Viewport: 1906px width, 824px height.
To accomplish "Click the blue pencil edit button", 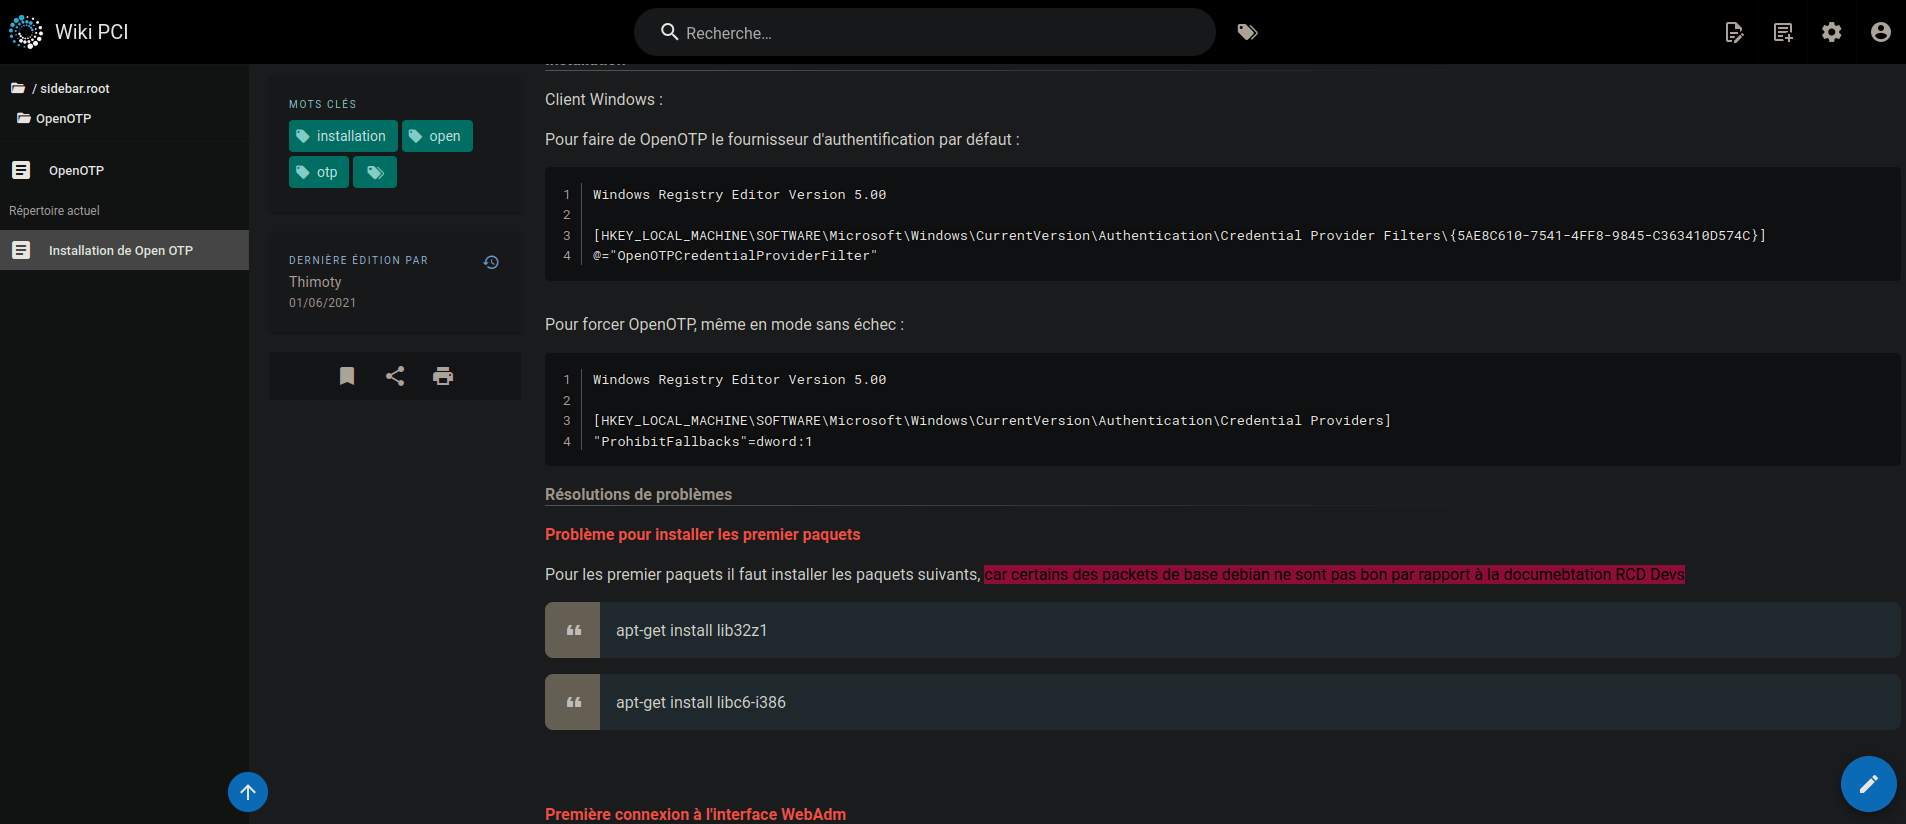I will point(1868,784).
